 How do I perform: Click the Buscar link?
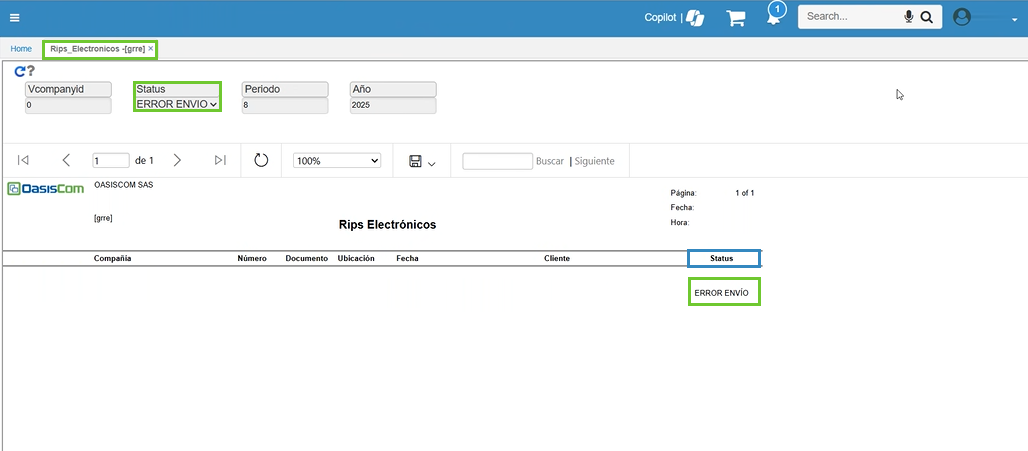(549, 161)
